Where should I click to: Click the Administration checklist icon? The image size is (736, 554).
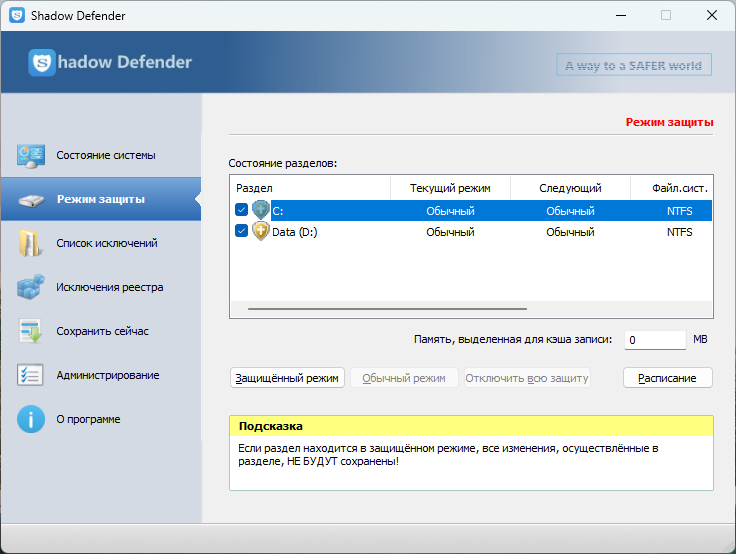pos(31,375)
